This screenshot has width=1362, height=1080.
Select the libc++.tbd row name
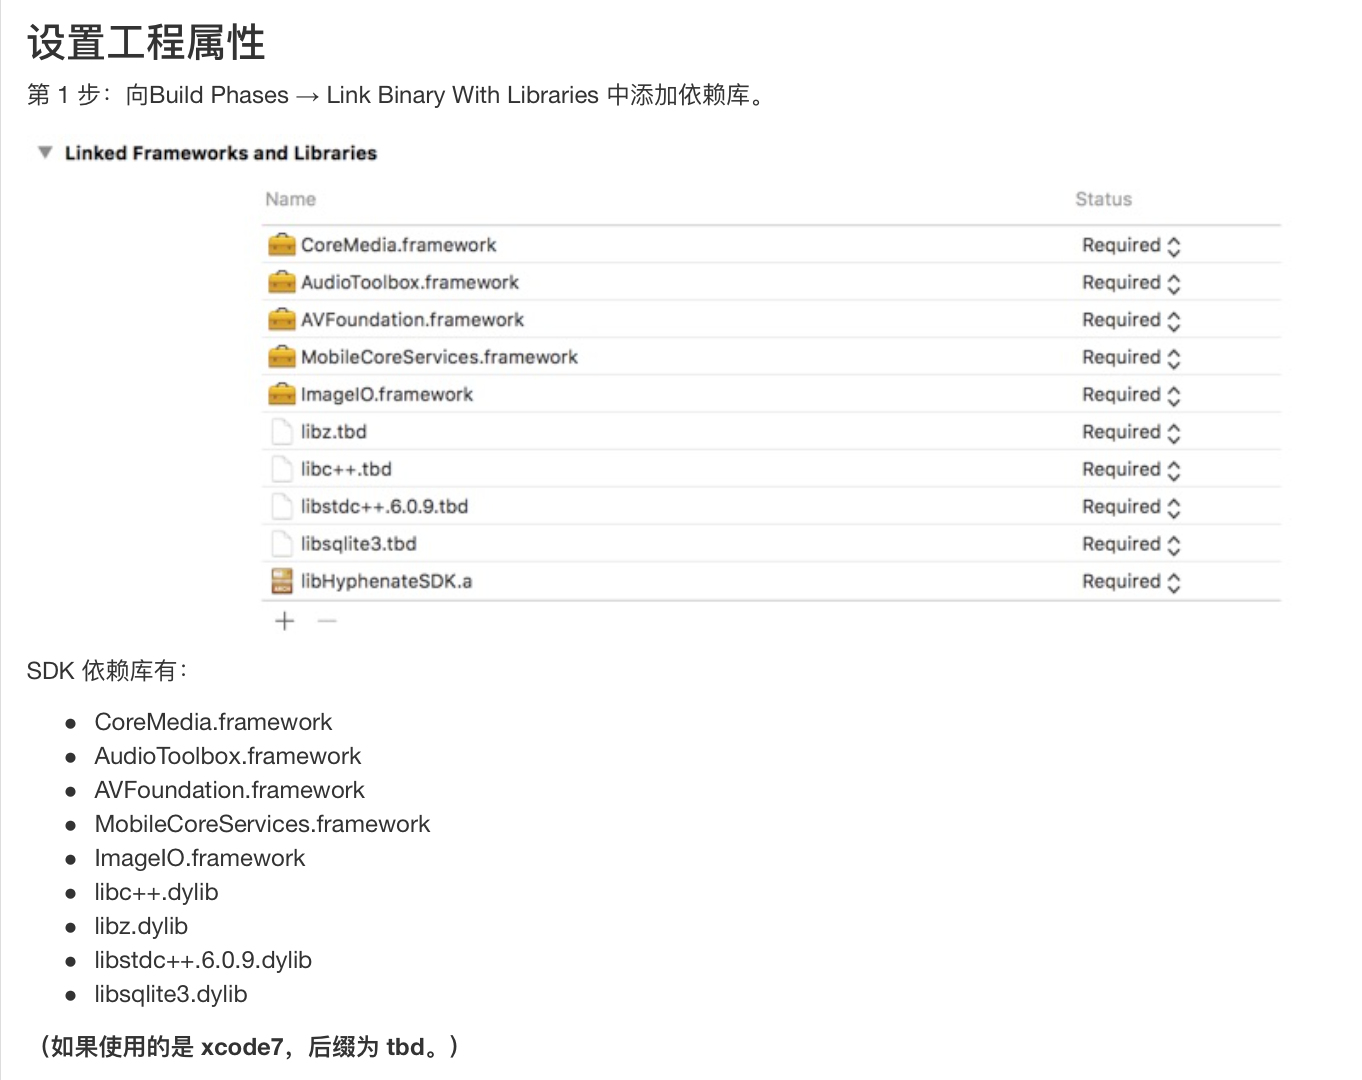point(346,469)
